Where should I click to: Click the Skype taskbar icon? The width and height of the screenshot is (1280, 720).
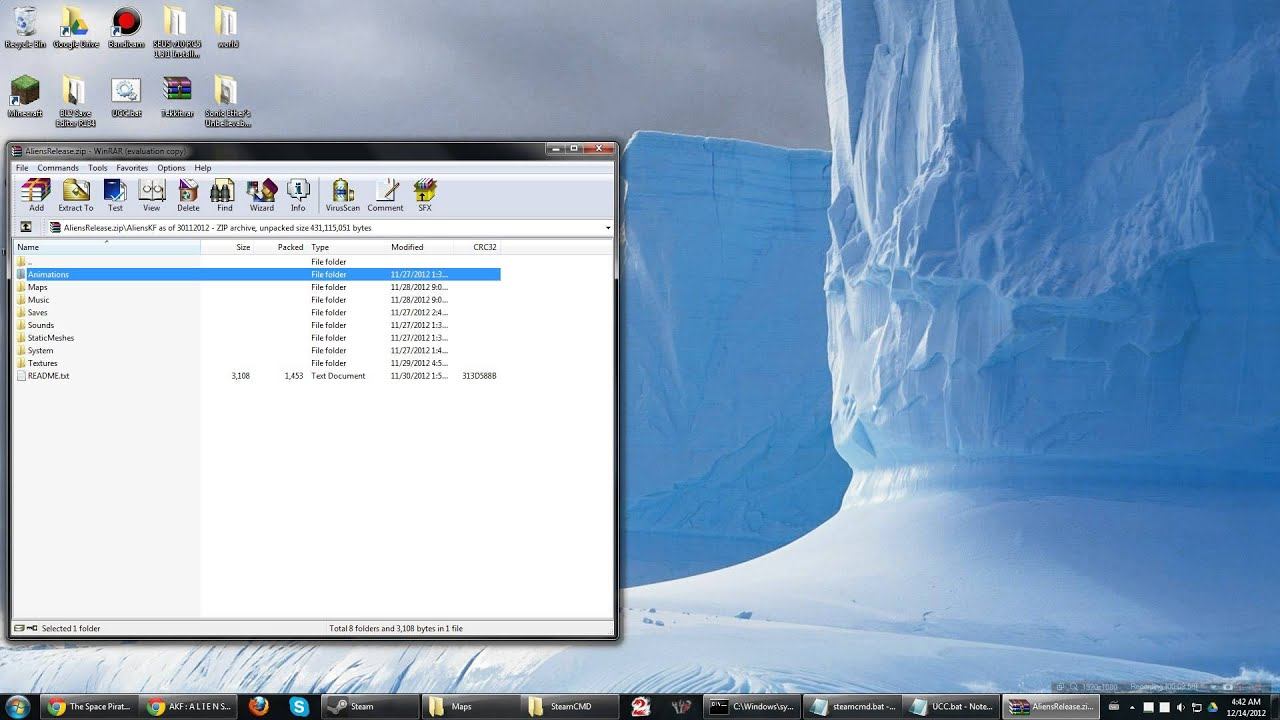299,706
